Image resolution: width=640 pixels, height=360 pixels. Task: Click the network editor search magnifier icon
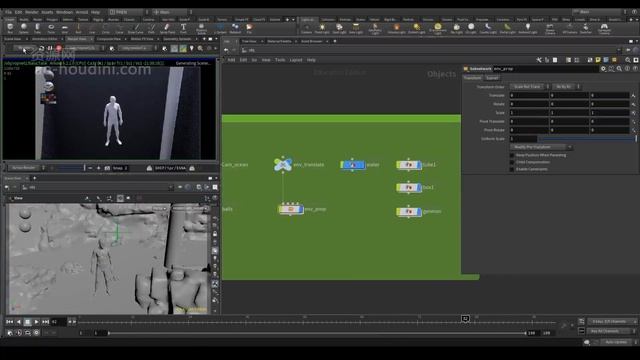[628, 60]
